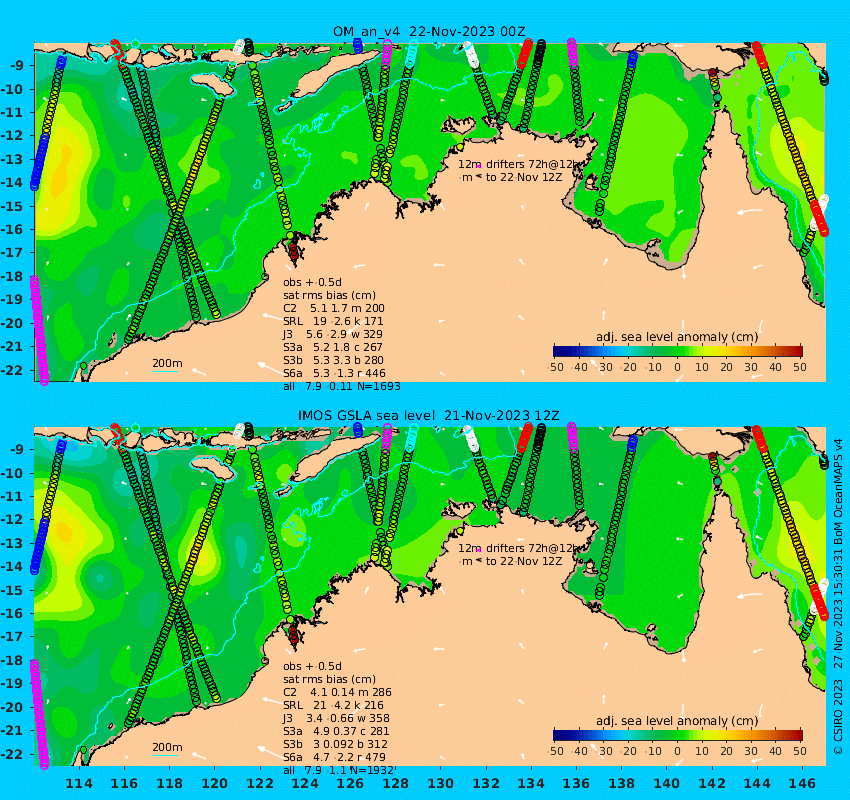Click '12m drifters 72h@12h' label in top panel

coord(518,164)
